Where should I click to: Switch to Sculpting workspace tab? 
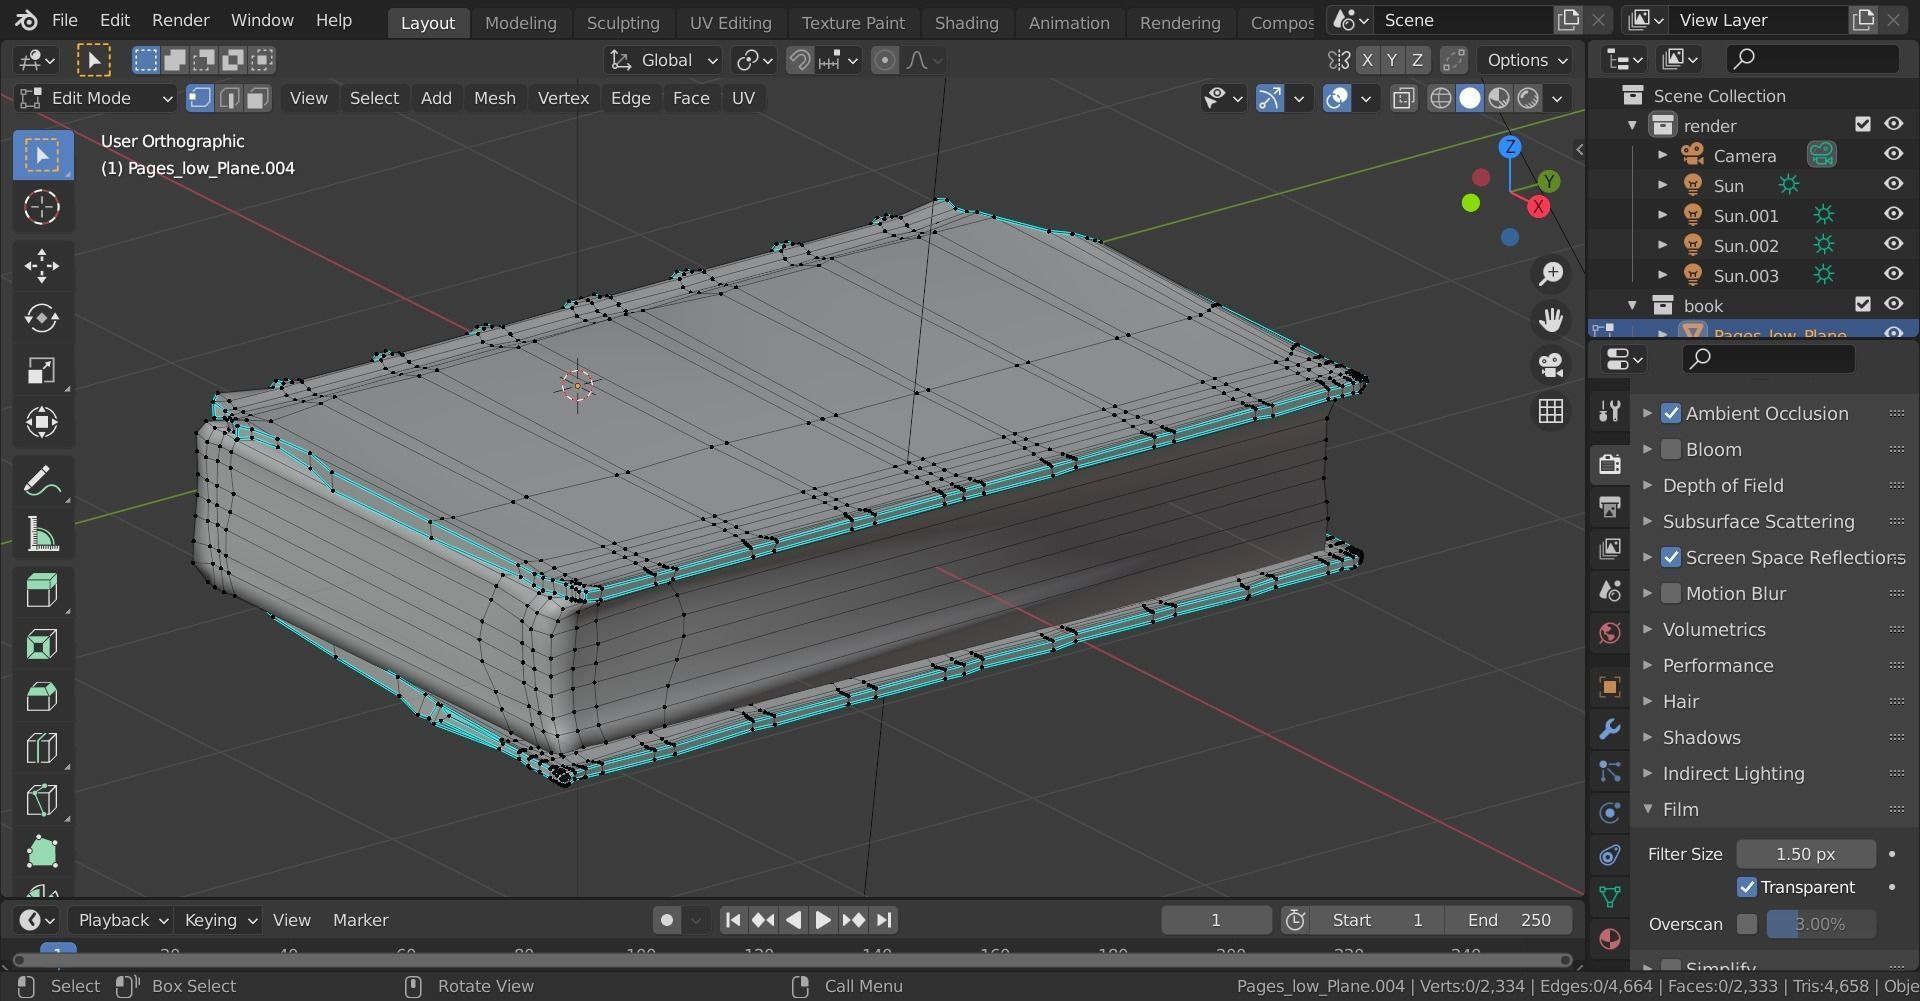coord(623,22)
